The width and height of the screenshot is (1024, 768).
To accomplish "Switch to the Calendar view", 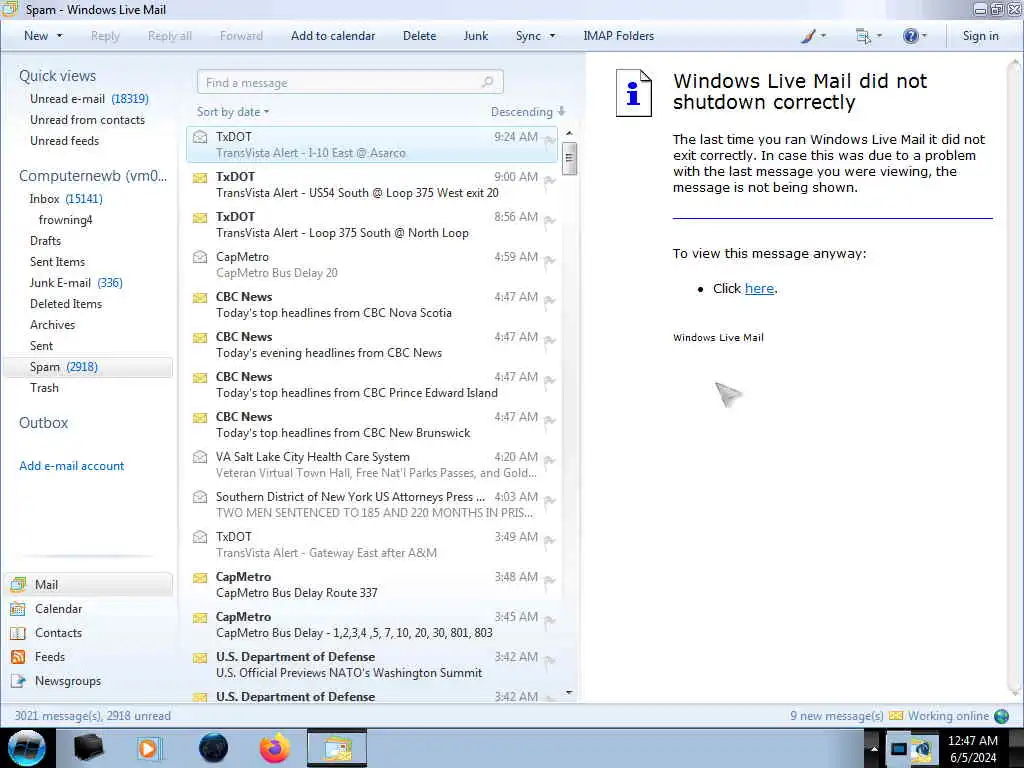I will (58, 609).
